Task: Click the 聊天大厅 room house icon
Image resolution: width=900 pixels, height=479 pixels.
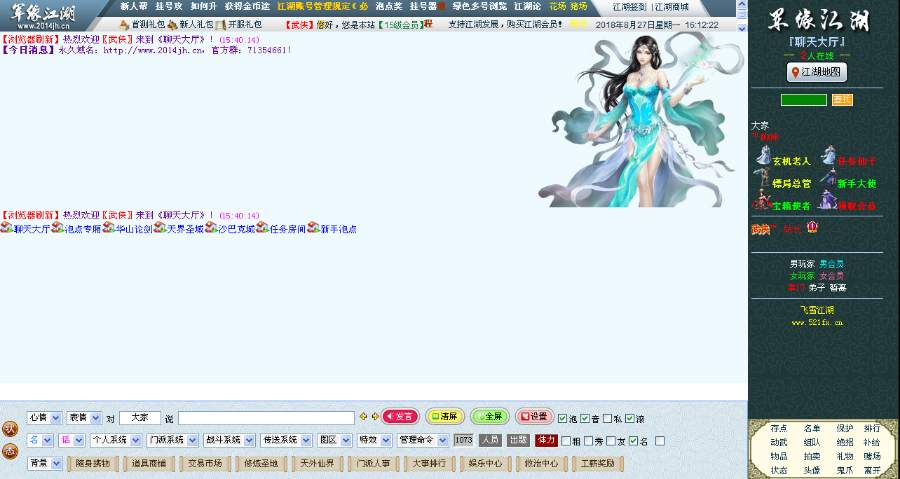Action: click(x=6, y=228)
